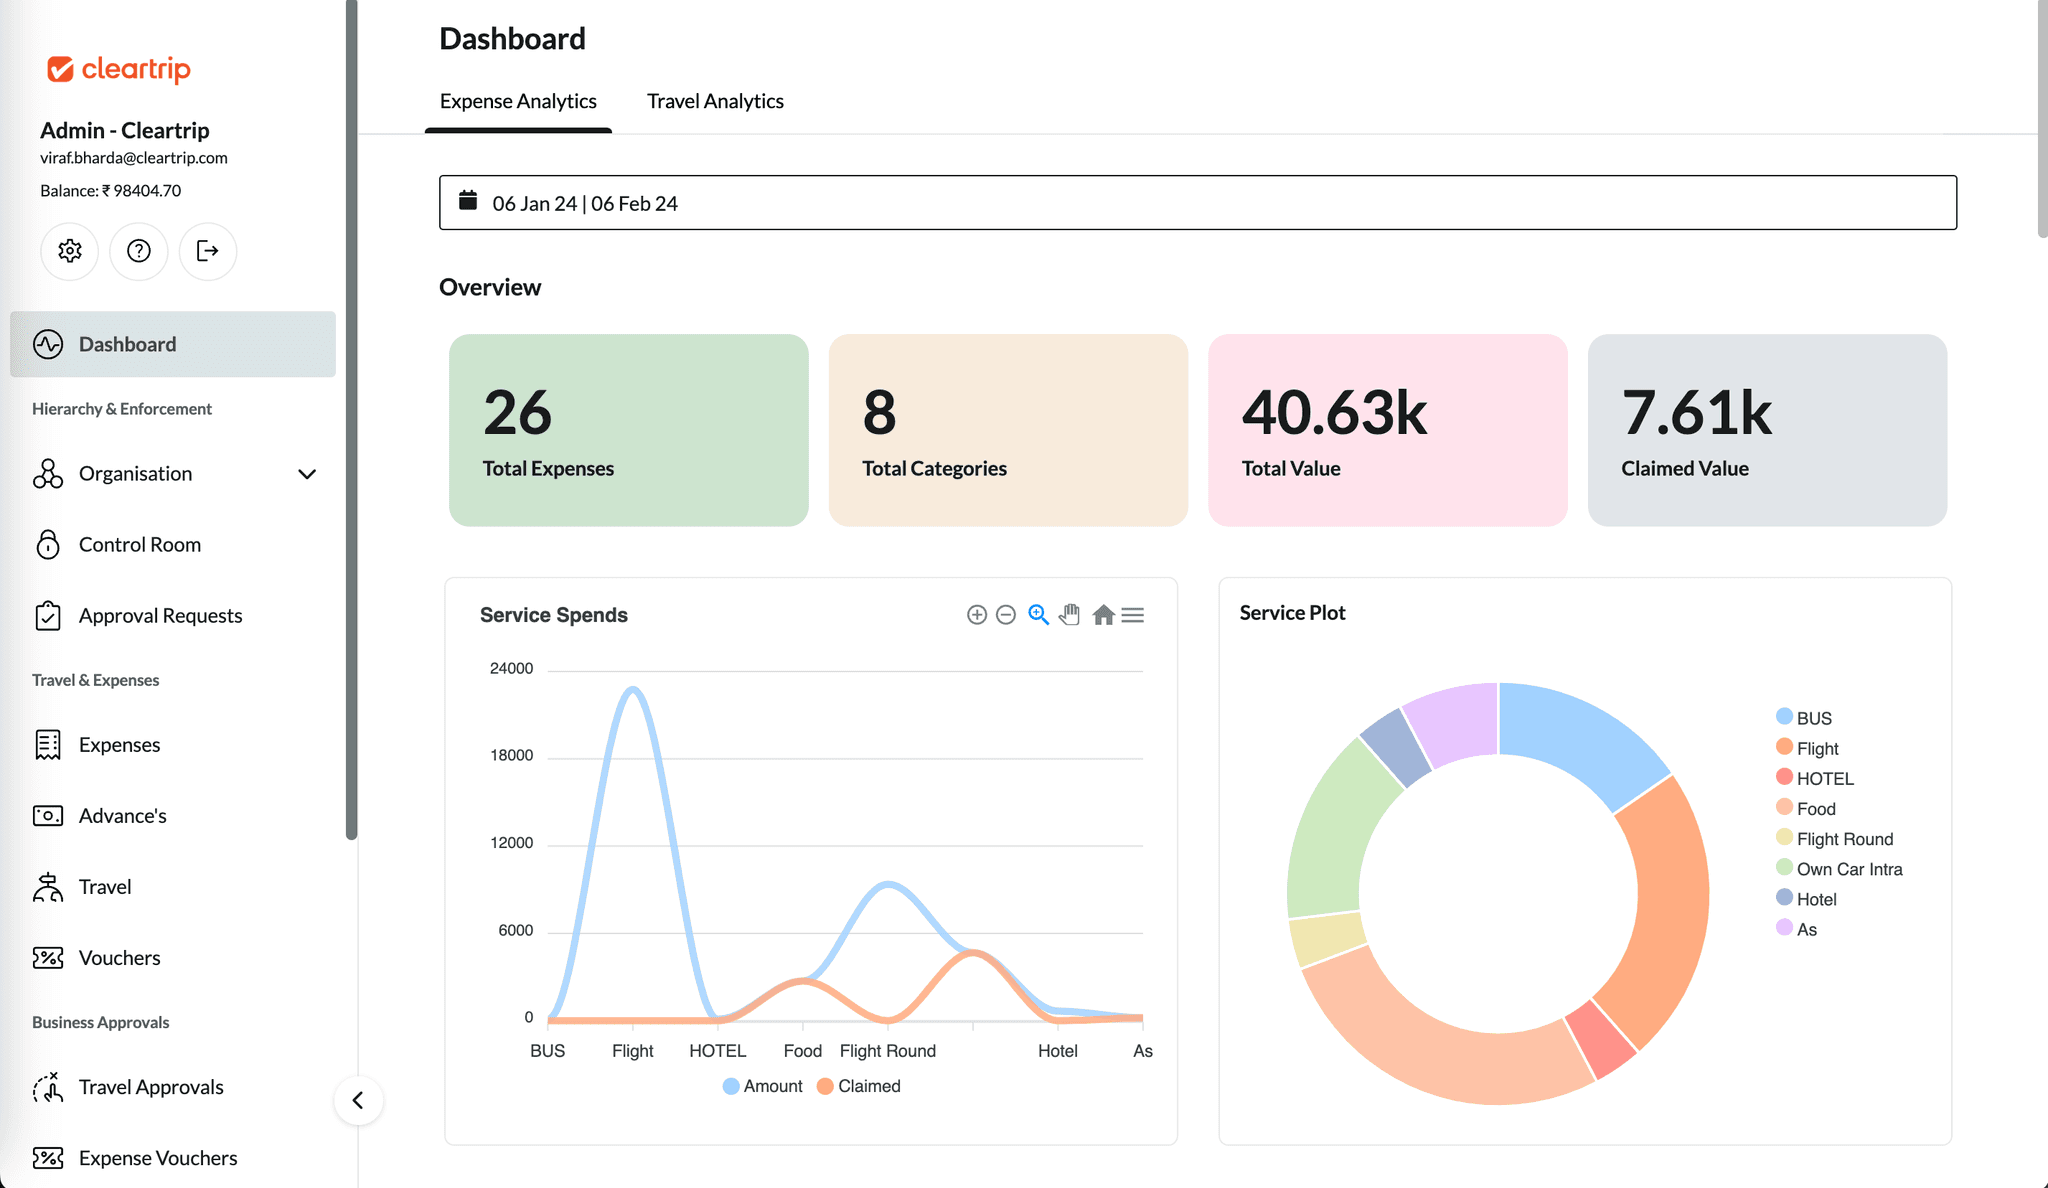This screenshot has height=1188, width=2048.
Task: Open Approval Requests in sidebar
Action: [x=160, y=616]
